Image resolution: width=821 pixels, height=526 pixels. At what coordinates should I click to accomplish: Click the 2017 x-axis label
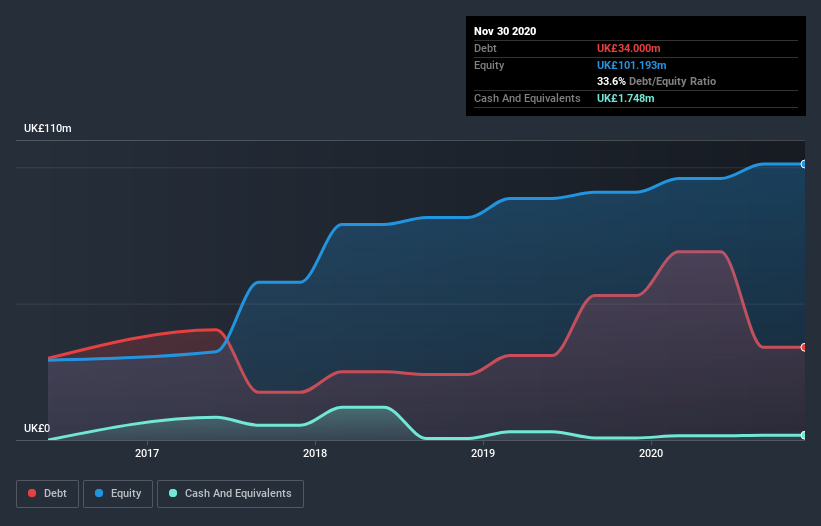pyautogui.click(x=147, y=453)
